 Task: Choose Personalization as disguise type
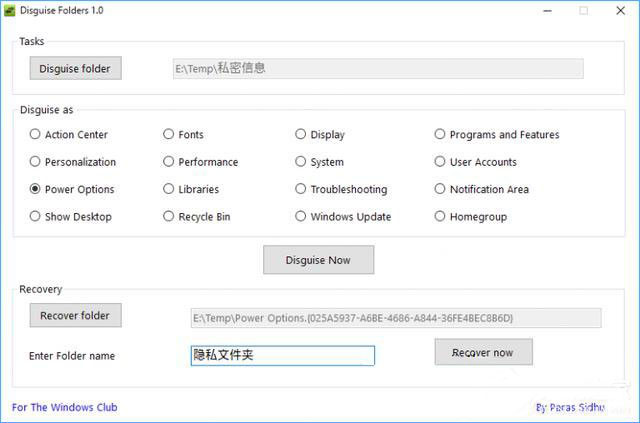click(x=36, y=162)
